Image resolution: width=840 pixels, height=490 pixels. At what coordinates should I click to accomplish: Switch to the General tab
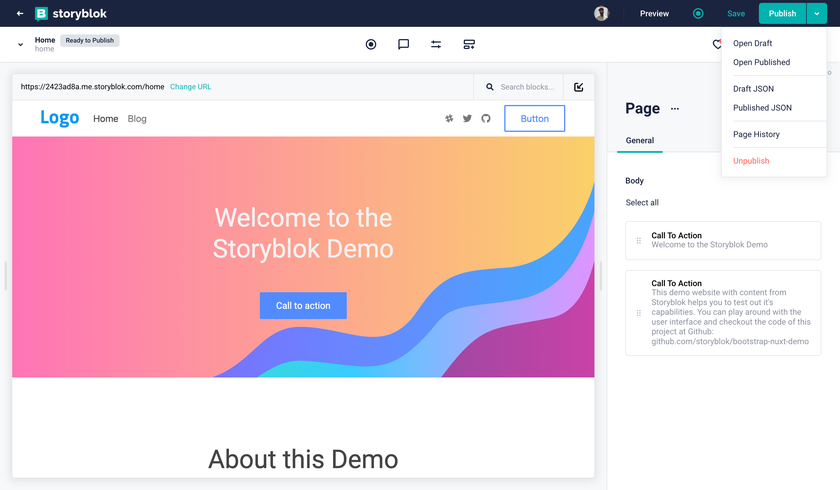[640, 140]
